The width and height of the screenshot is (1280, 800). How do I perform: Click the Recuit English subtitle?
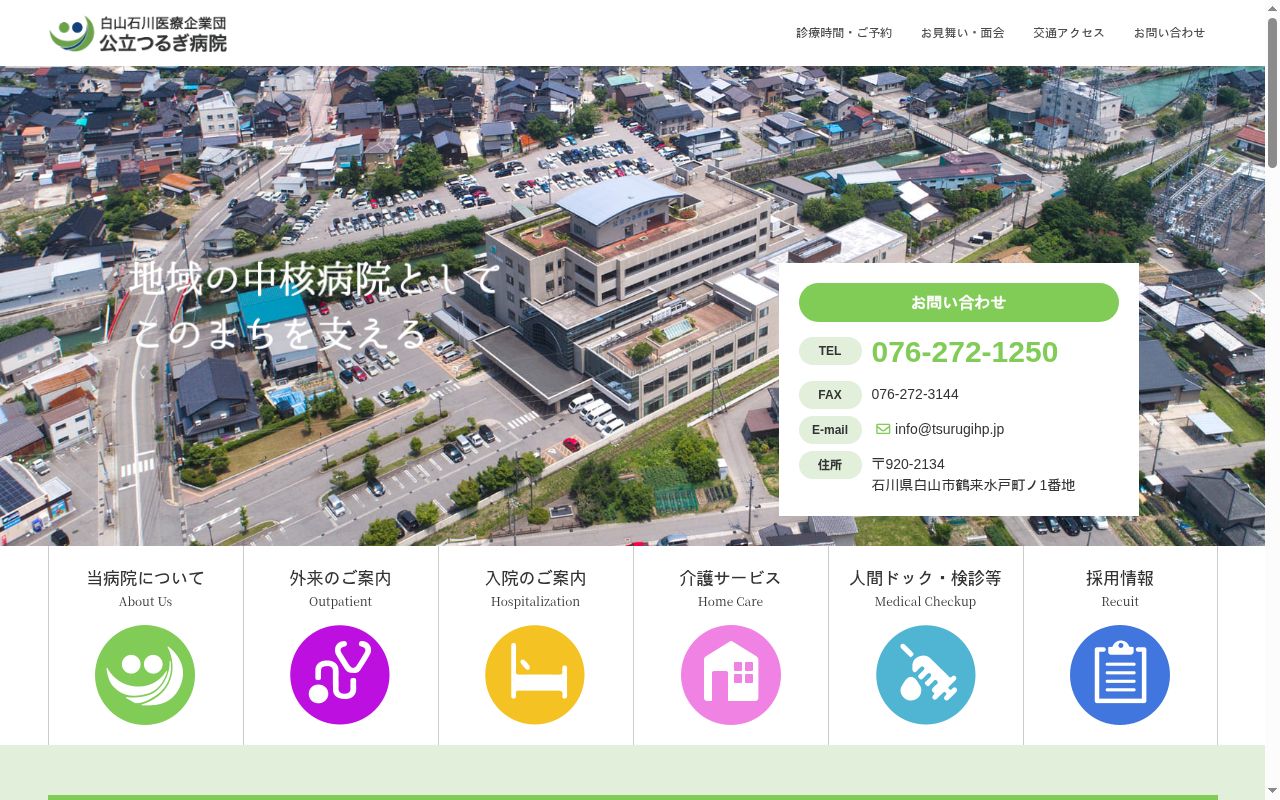tap(1120, 602)
